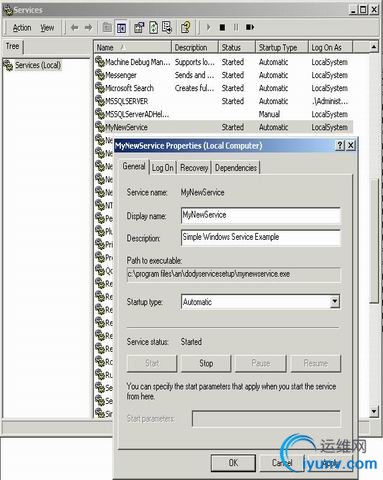Click the Start parameters input field
Screen dimensions: 383x480
(266, 419)
